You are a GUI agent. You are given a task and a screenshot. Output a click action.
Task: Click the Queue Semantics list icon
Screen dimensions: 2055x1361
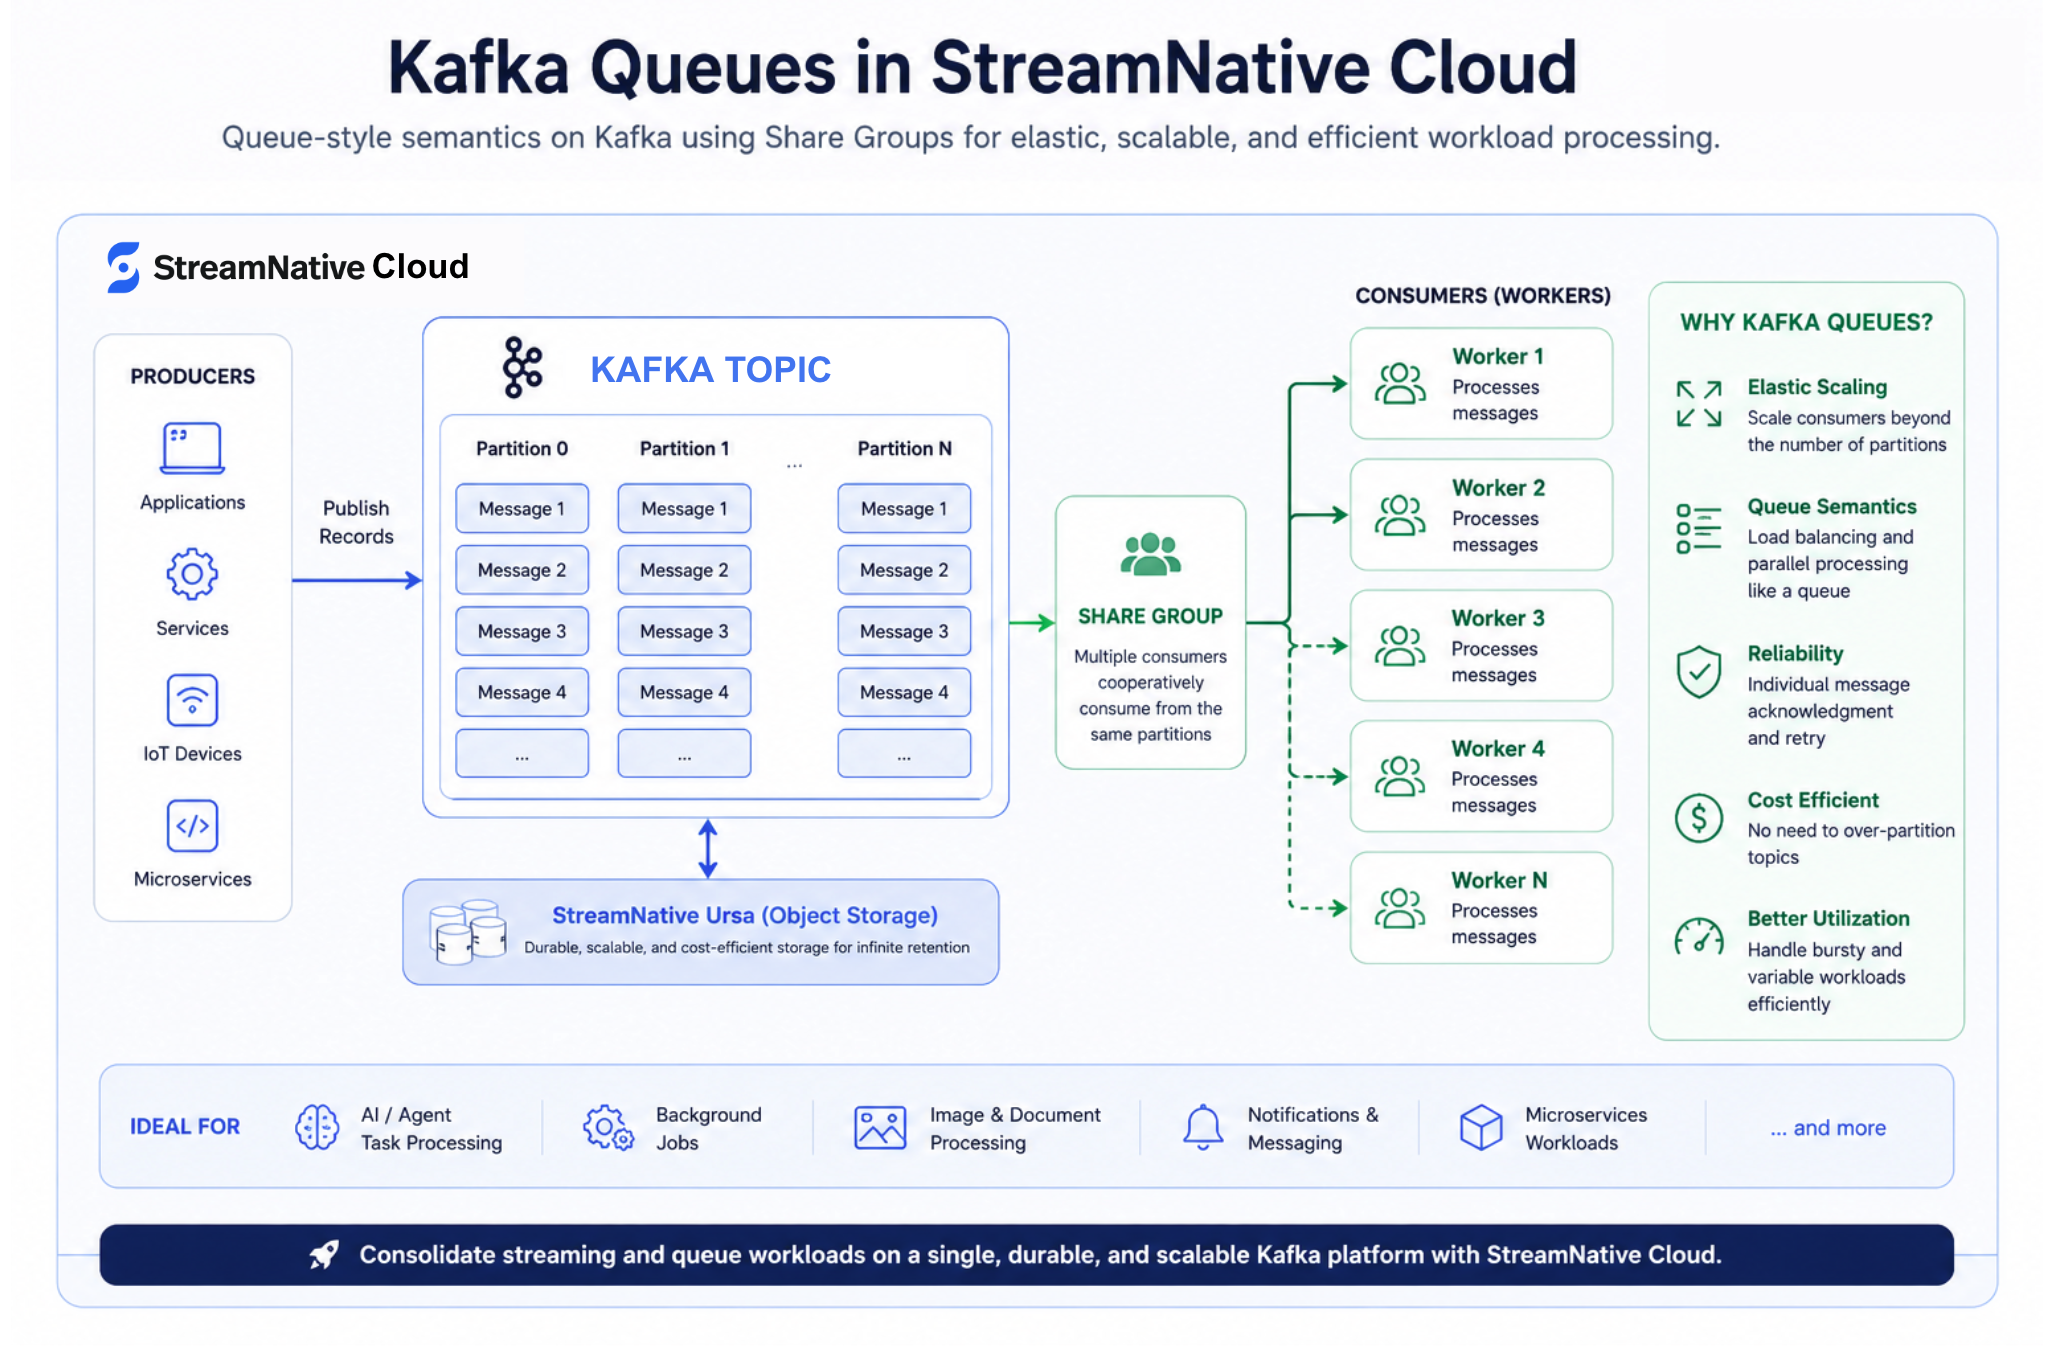point(1699,528)
